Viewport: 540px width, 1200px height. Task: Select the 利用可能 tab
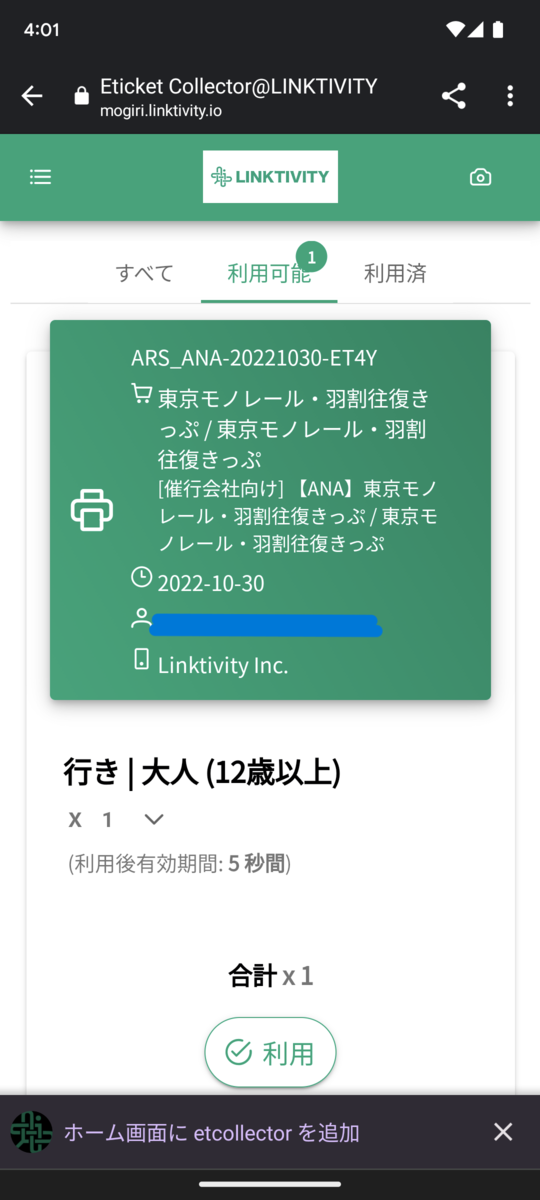[x=269, y=273]
